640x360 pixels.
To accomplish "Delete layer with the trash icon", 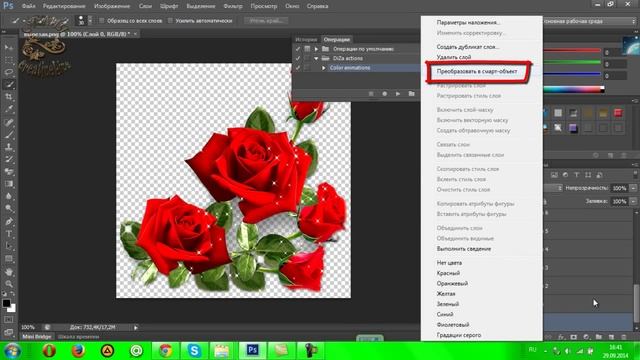I will [623, 337].
